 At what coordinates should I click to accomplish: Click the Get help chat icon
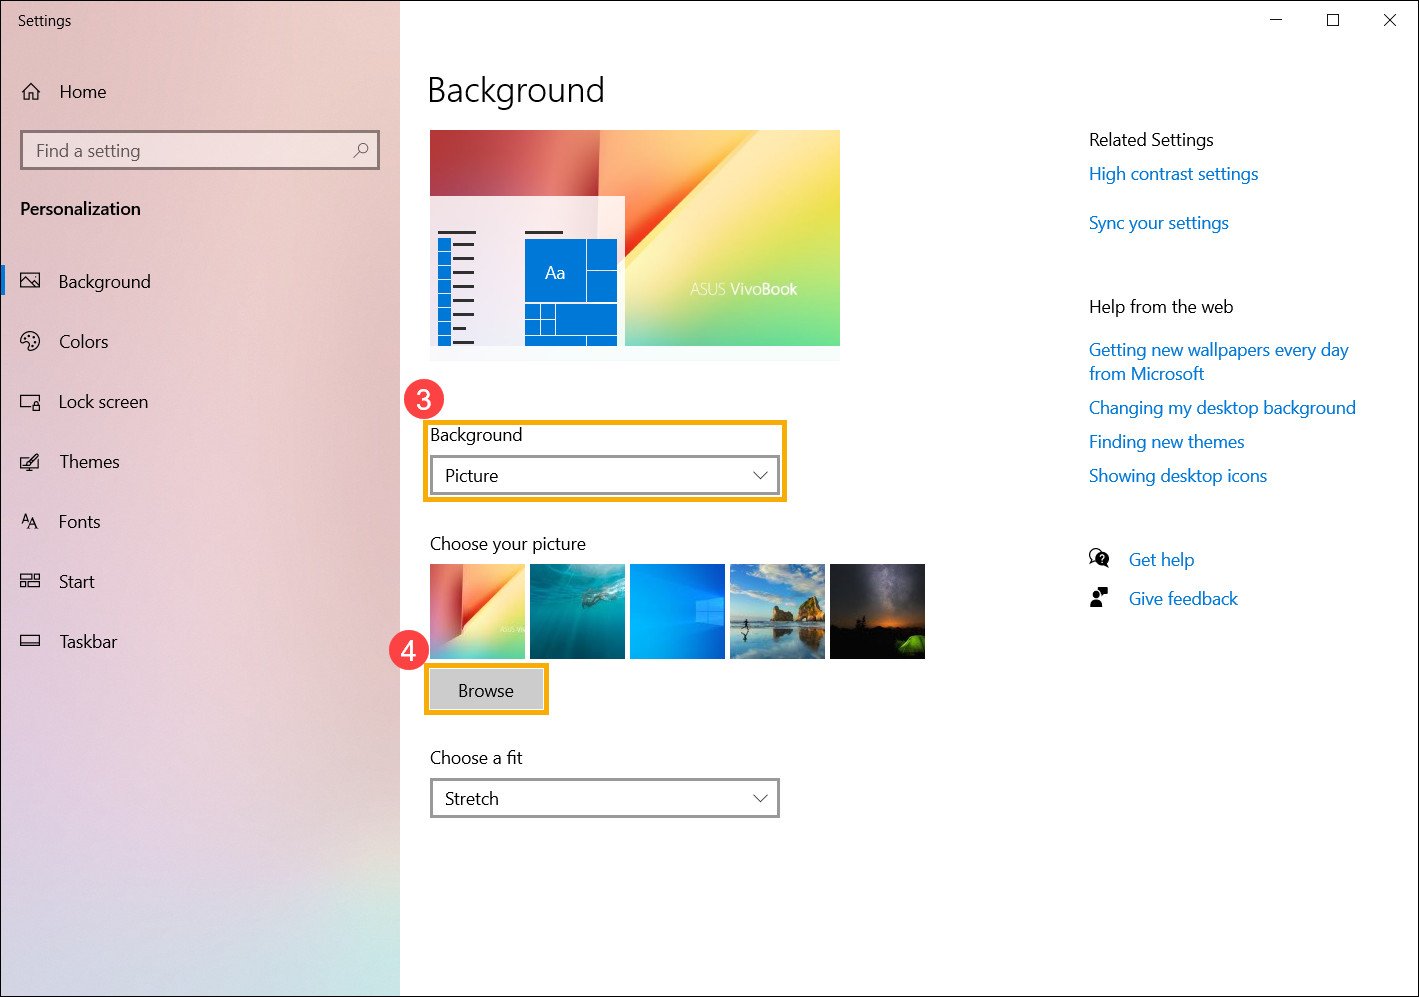[1099, 558]
